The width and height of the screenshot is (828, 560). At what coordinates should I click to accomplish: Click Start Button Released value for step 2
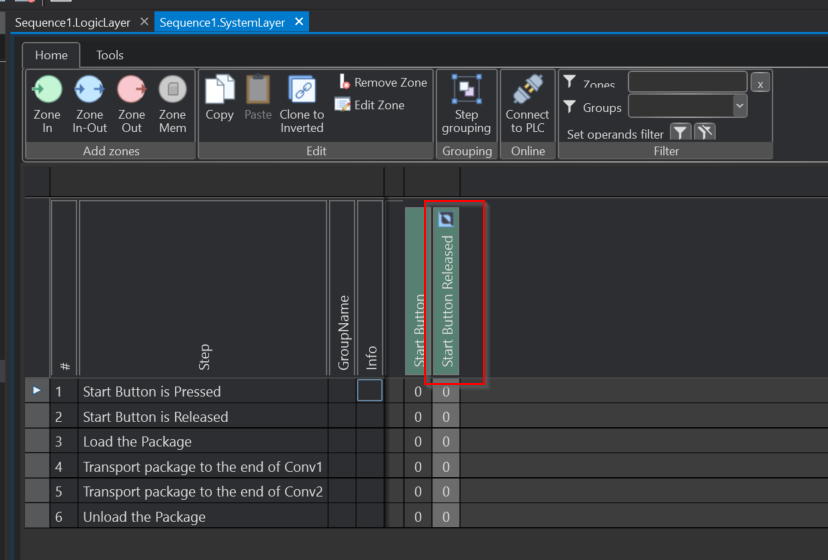click(x=446, y=417)
